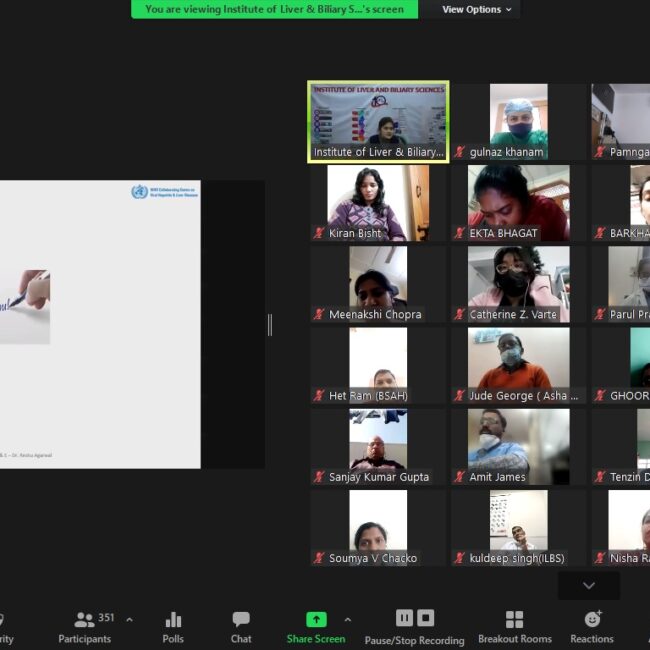Open the Participants panel
The height and width of the screenshot is (650, 650).
click(86, 626)
